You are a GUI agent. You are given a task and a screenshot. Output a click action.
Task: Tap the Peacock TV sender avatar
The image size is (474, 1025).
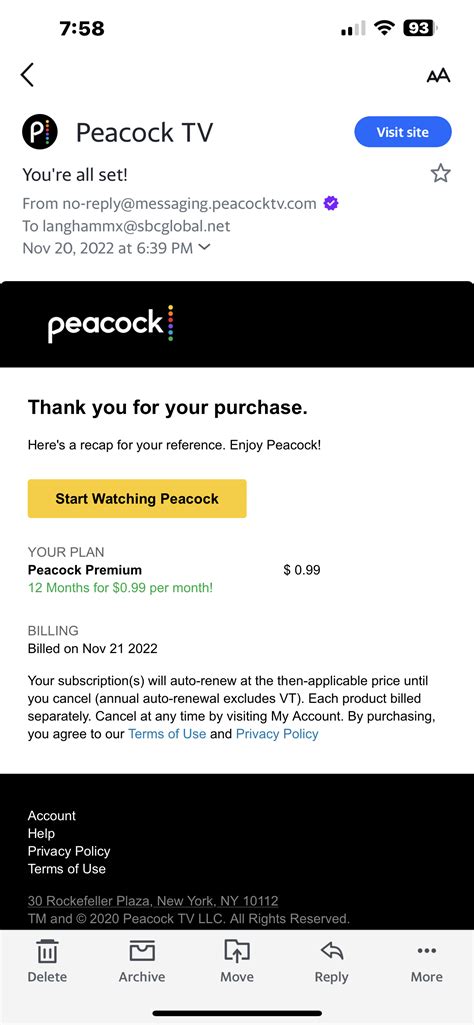tap(40, 132)
